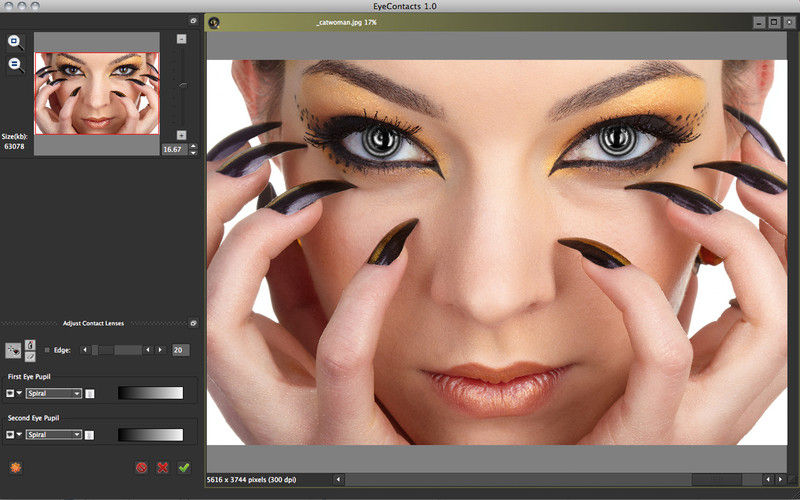Click the Second Eye Pupil label
This screenshot has width=800, height=500.
tap(33, 418)
